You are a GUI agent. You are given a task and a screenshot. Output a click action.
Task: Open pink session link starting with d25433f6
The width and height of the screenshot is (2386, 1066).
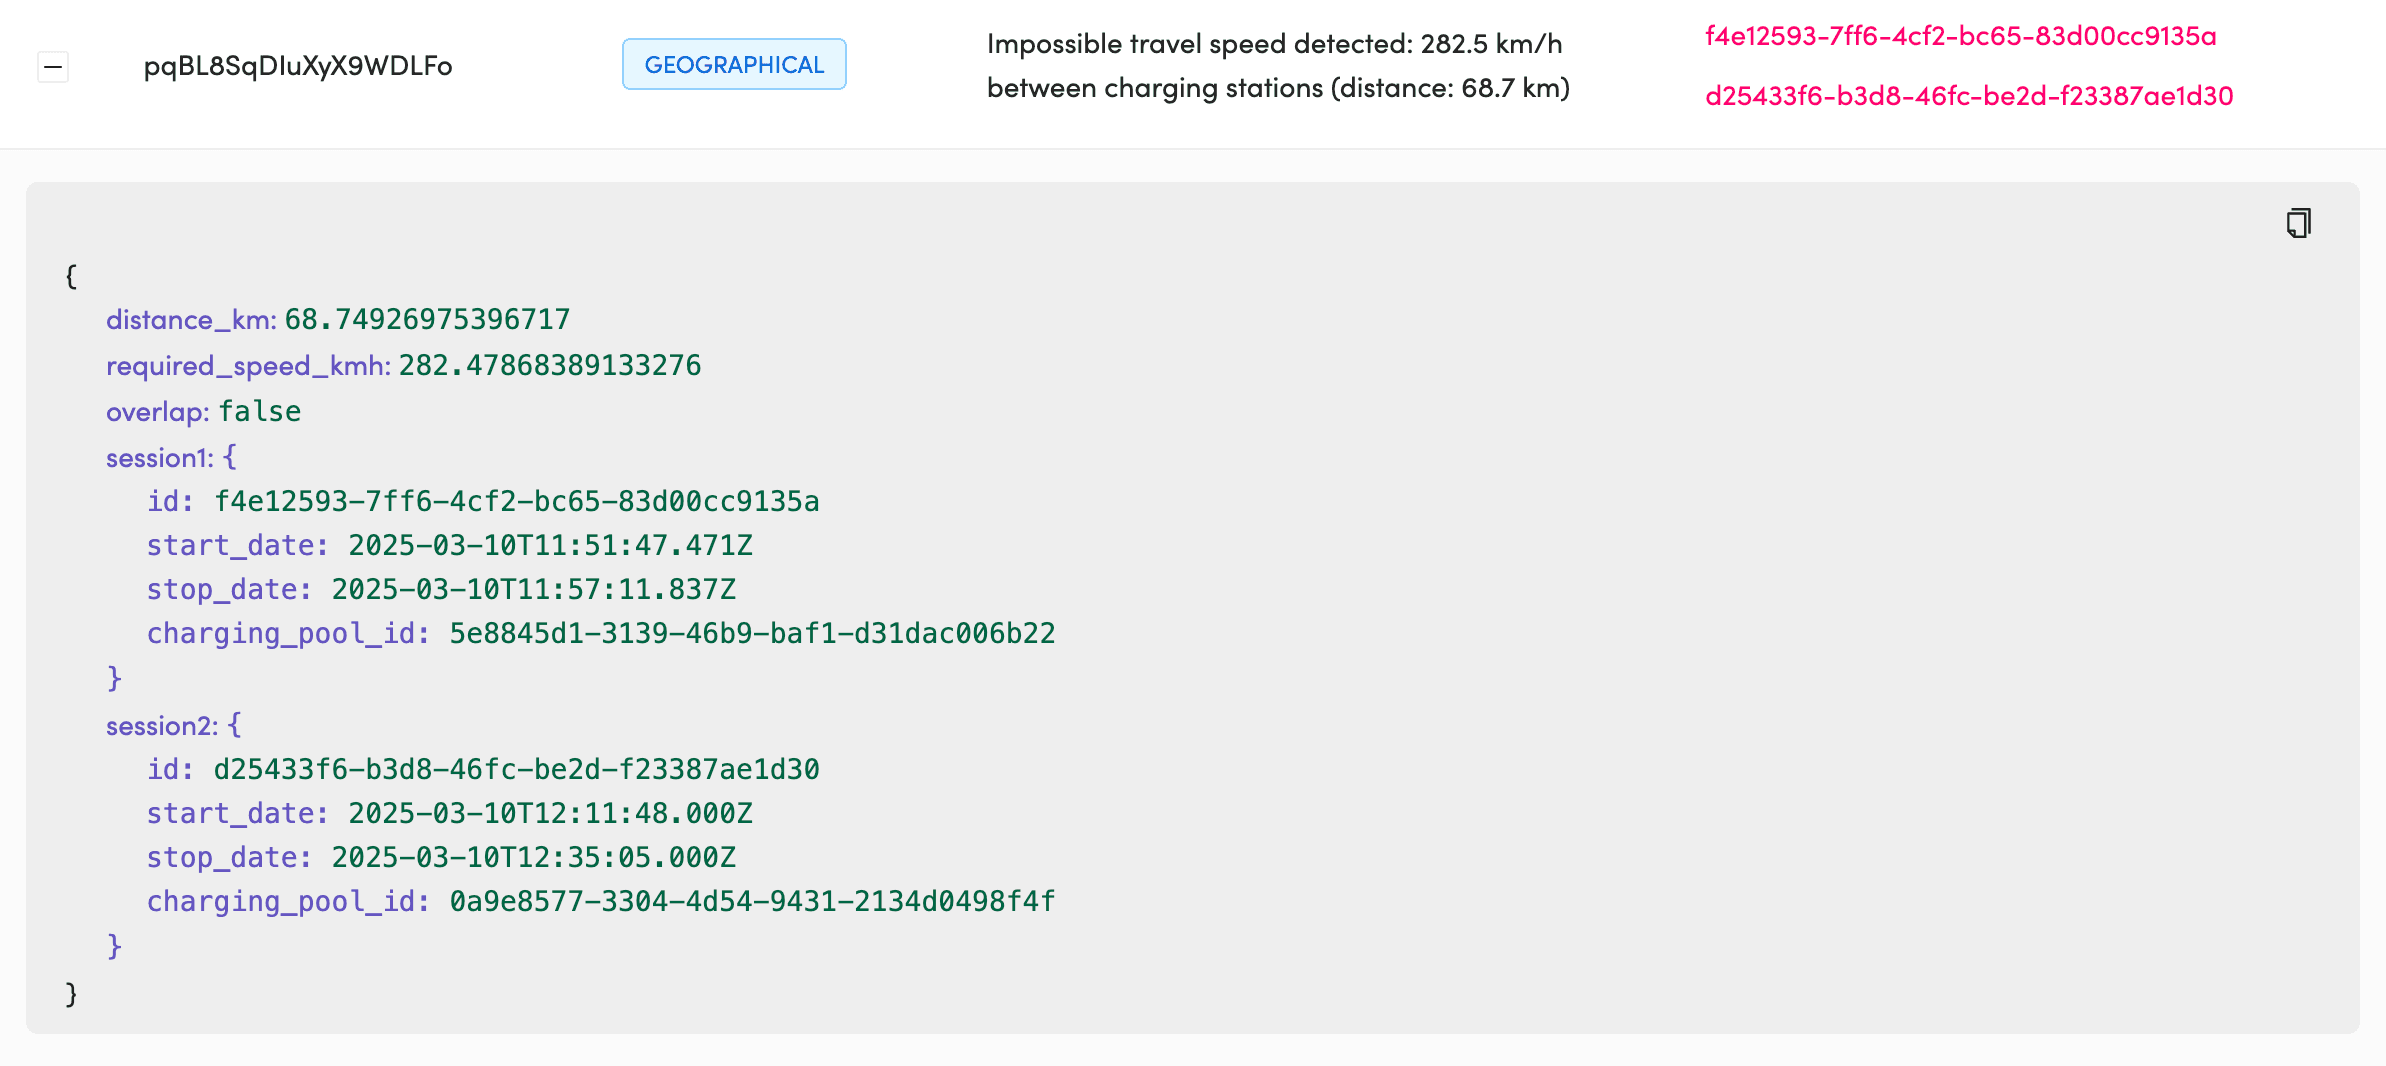tap(1968, 96)
